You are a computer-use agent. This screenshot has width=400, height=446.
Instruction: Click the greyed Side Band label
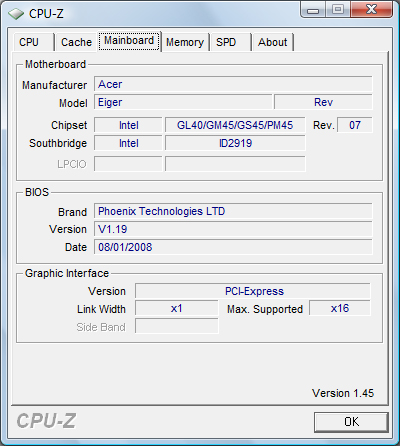[x=101, y=327]
